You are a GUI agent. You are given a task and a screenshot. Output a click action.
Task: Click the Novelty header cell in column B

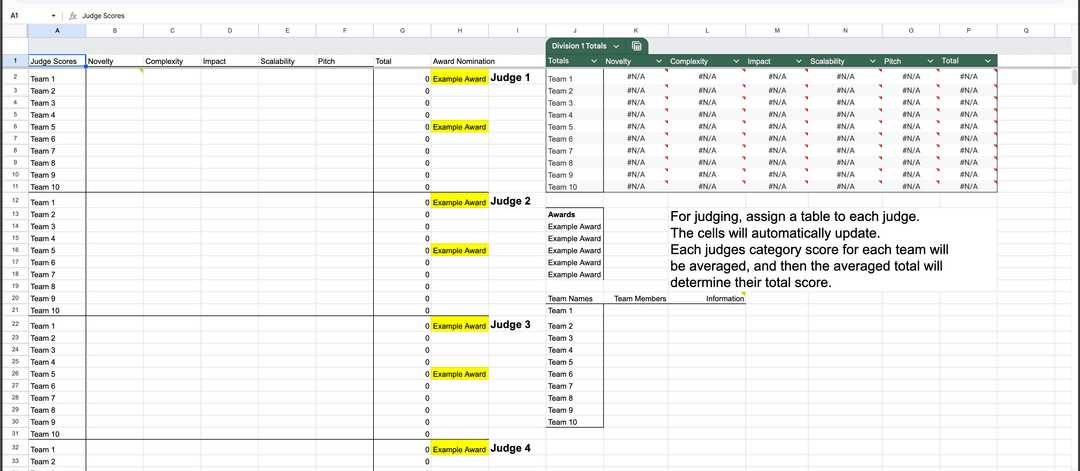pyautogui.click(x=114, y=61)
